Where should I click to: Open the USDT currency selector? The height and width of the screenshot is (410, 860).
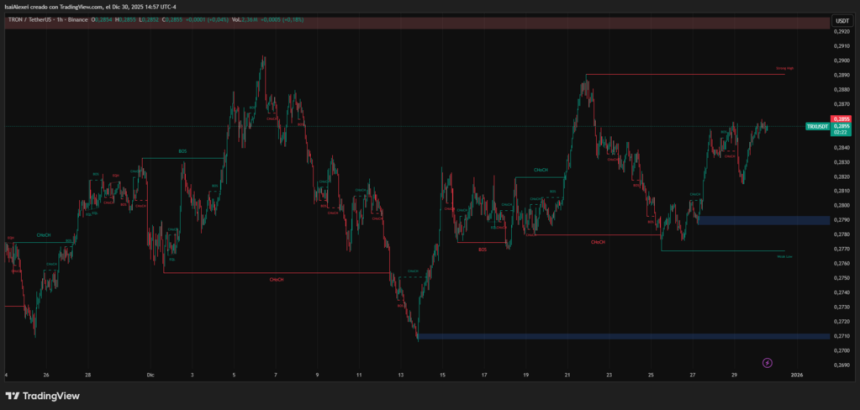pyautogui.click(x=841, y=20)
